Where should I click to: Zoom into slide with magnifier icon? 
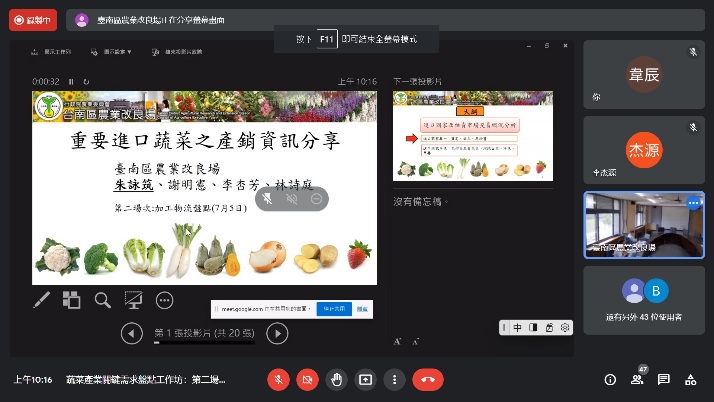click(102, 299)
